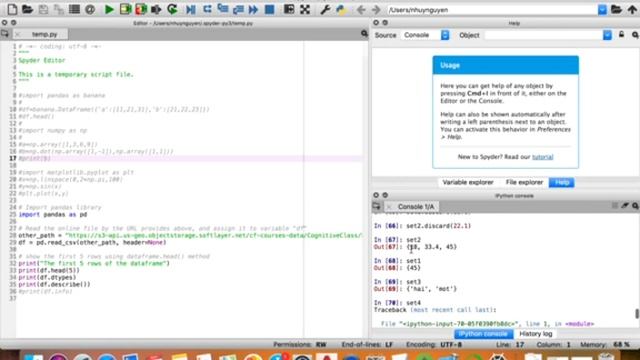Go back to previous cursor position

[360, 9]
